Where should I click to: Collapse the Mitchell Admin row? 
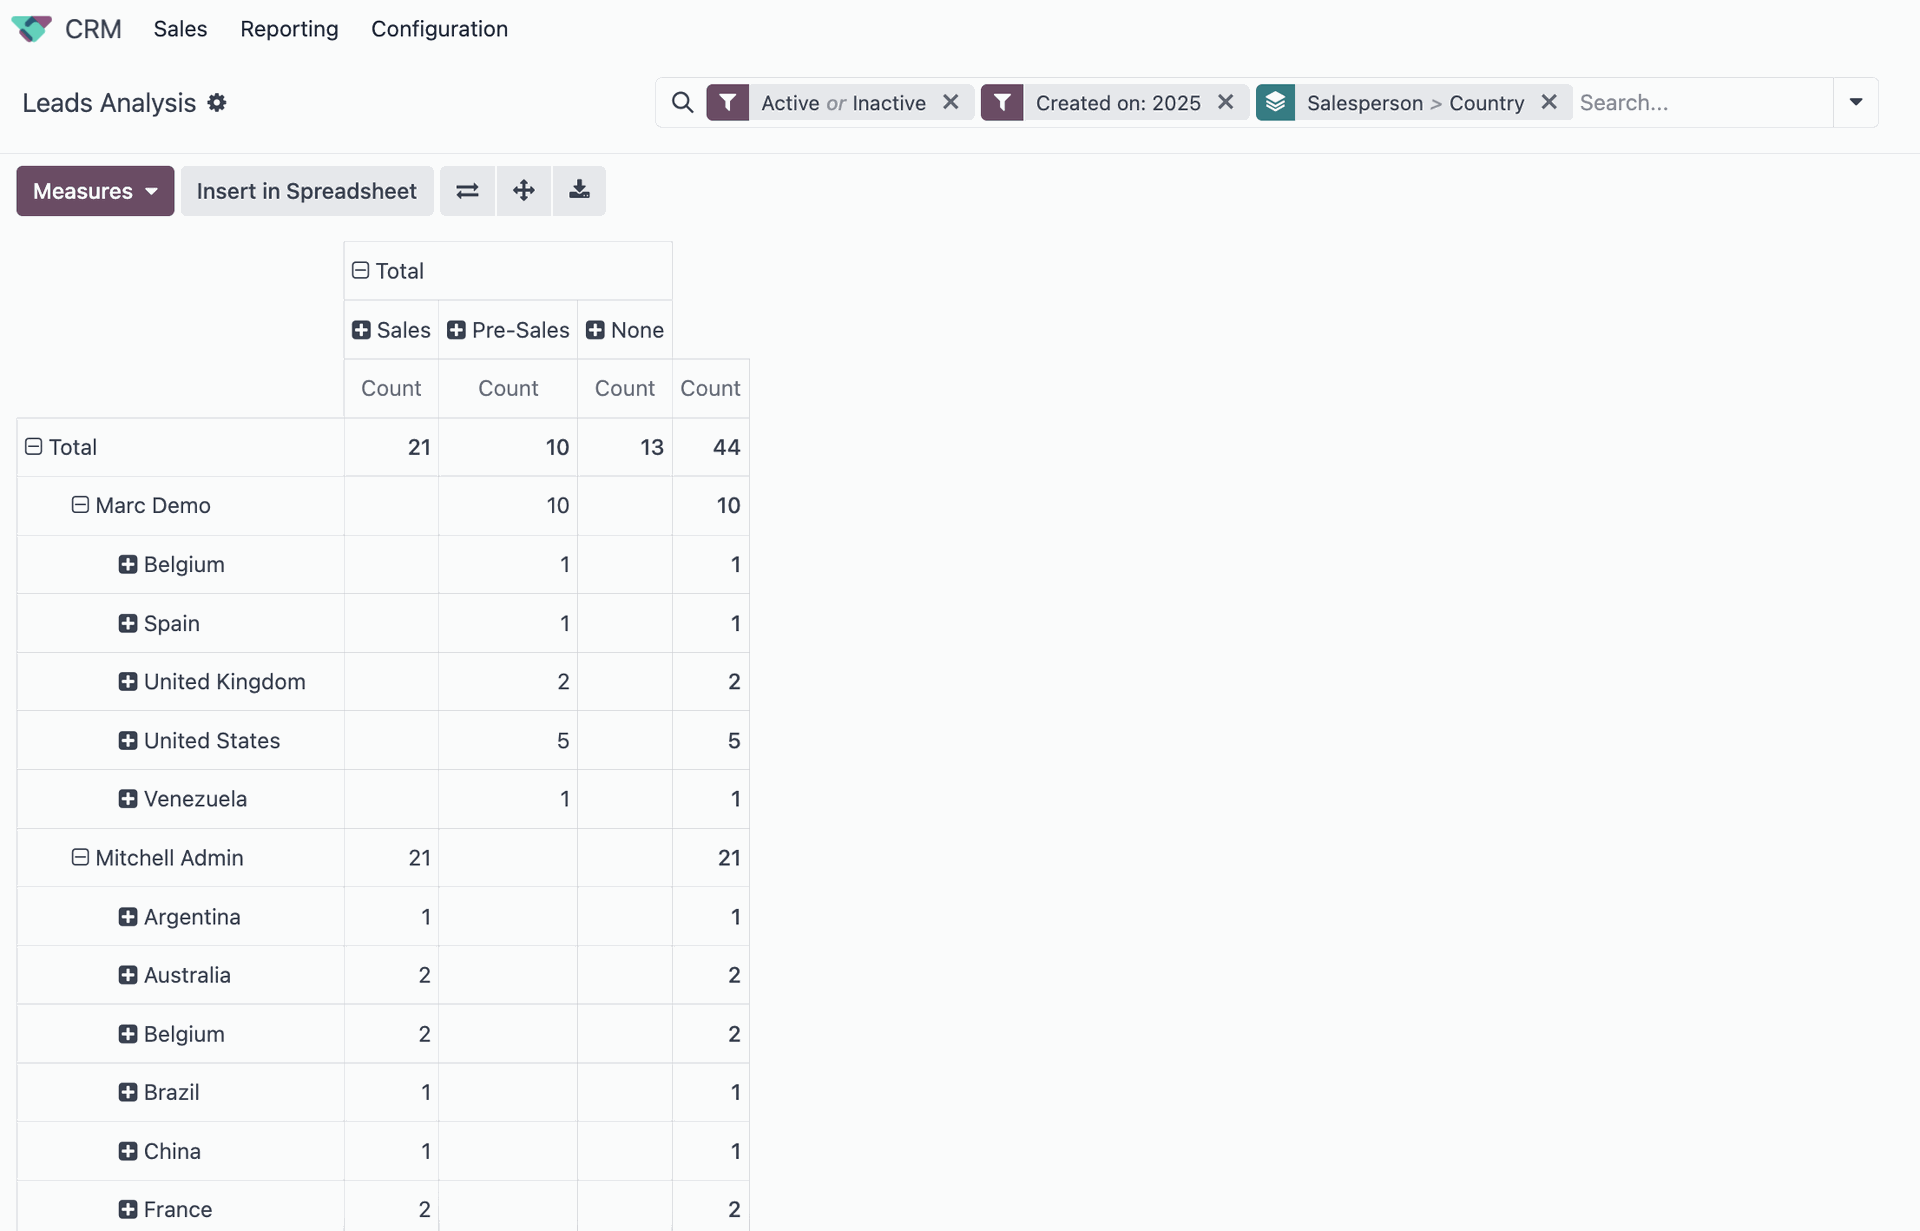click(80, 858)
